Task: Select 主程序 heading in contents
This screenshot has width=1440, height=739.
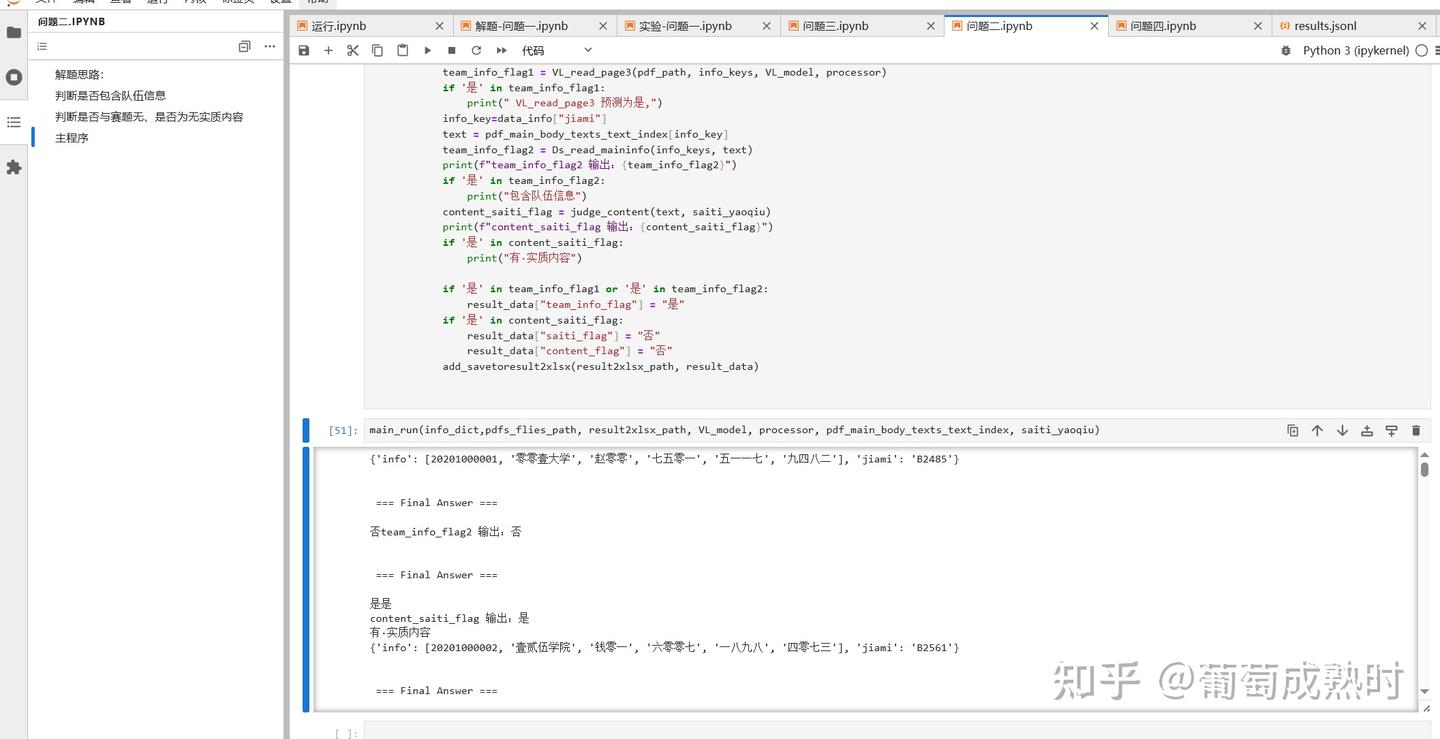Action: (72, 137)
